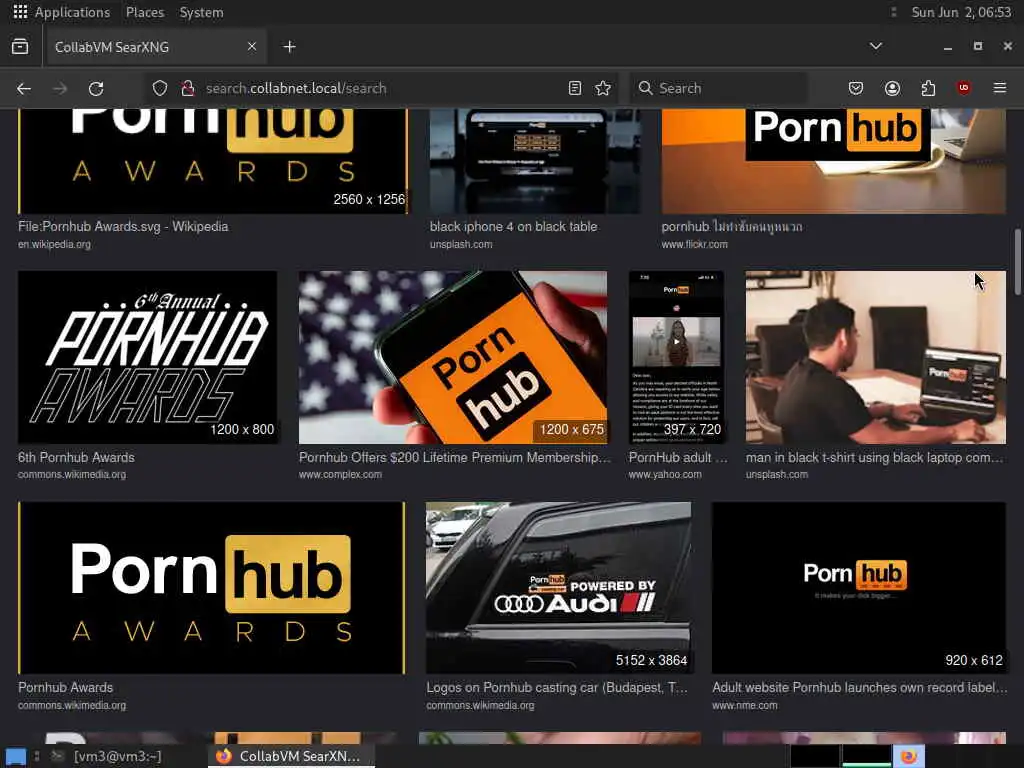Reload the current page
The image size is (1024, 768).
[x=96, y=88]
